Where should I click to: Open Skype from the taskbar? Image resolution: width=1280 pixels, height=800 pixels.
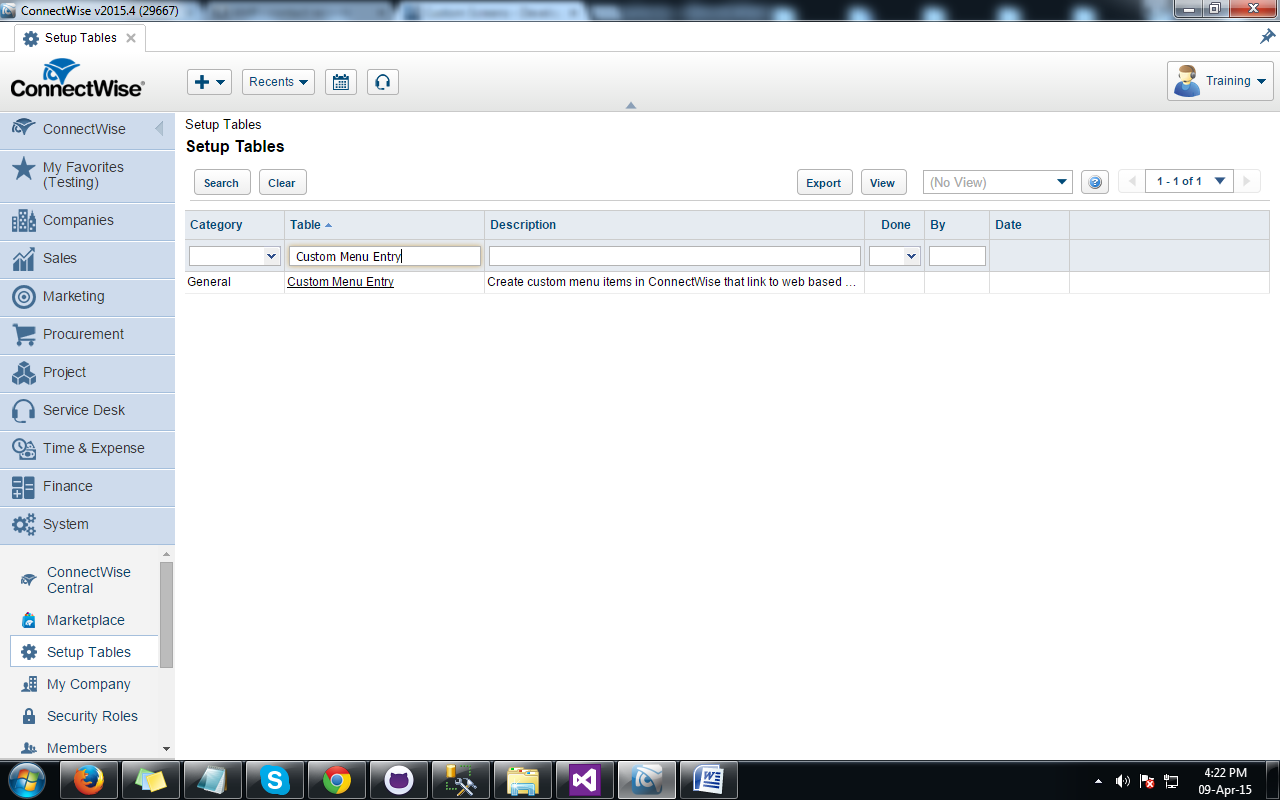pos(275,780)
